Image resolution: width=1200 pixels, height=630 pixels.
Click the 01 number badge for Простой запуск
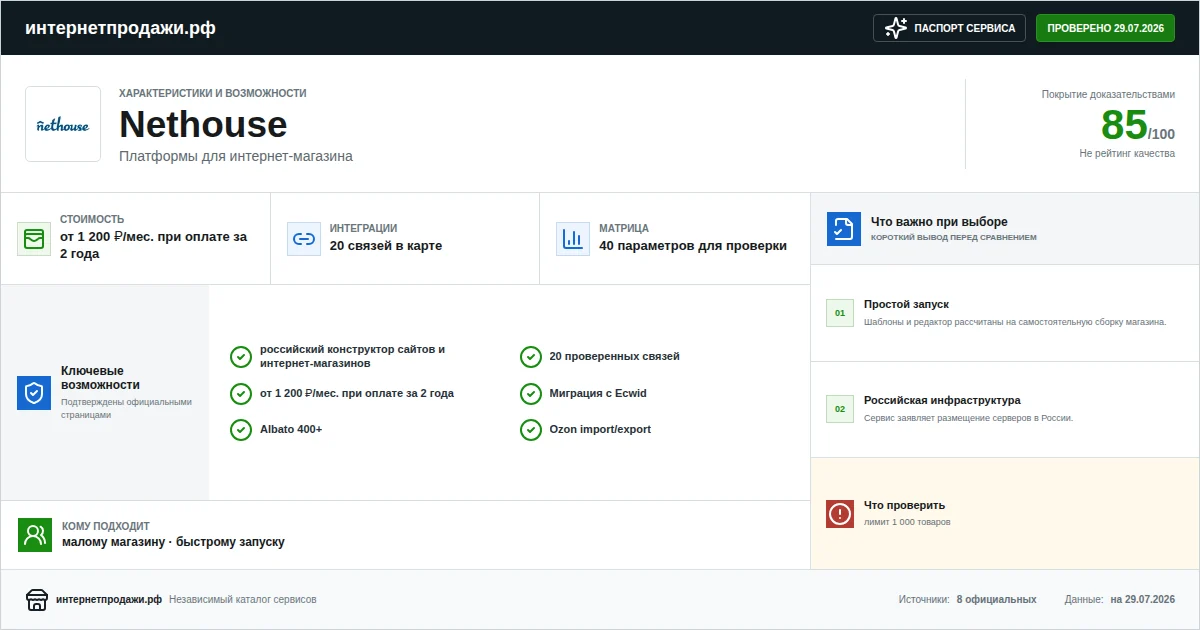click(x=840, y=313)
